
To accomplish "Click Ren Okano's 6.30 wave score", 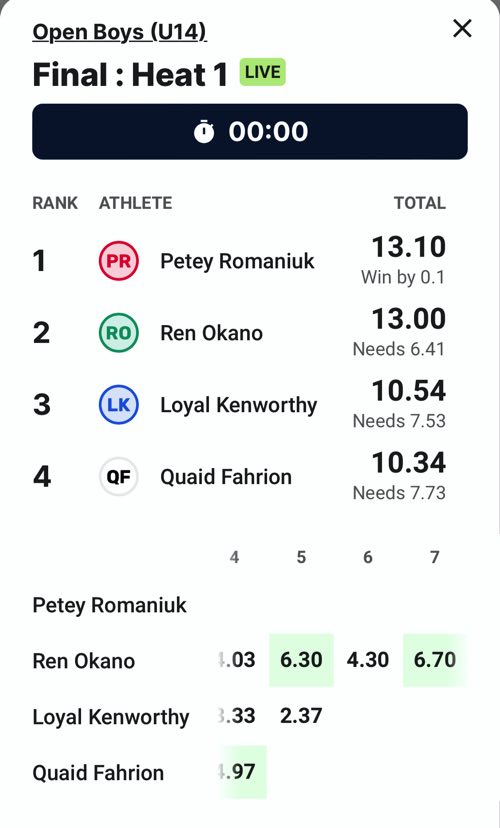I will 301,660.
